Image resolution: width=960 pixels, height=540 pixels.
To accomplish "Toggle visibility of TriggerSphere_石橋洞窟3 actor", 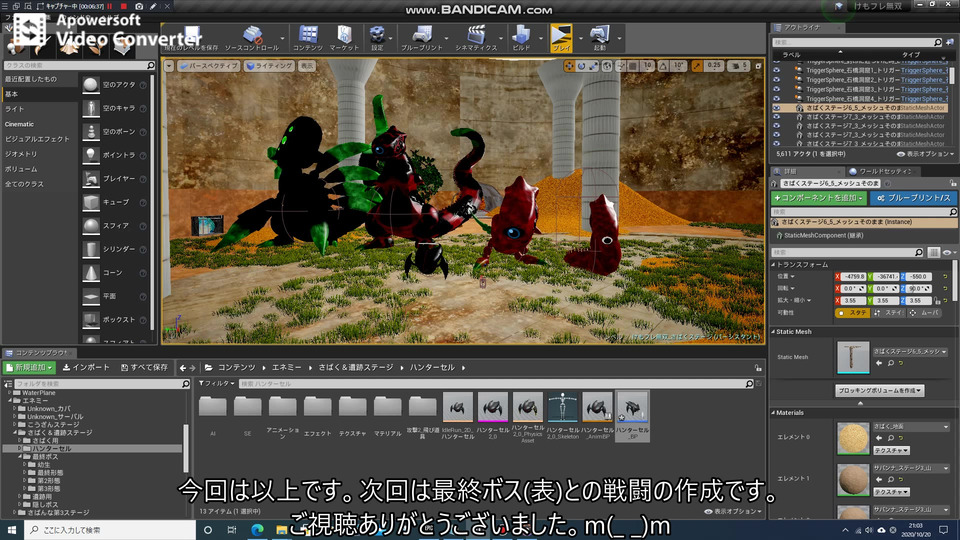I will click(x=776, y=89).
